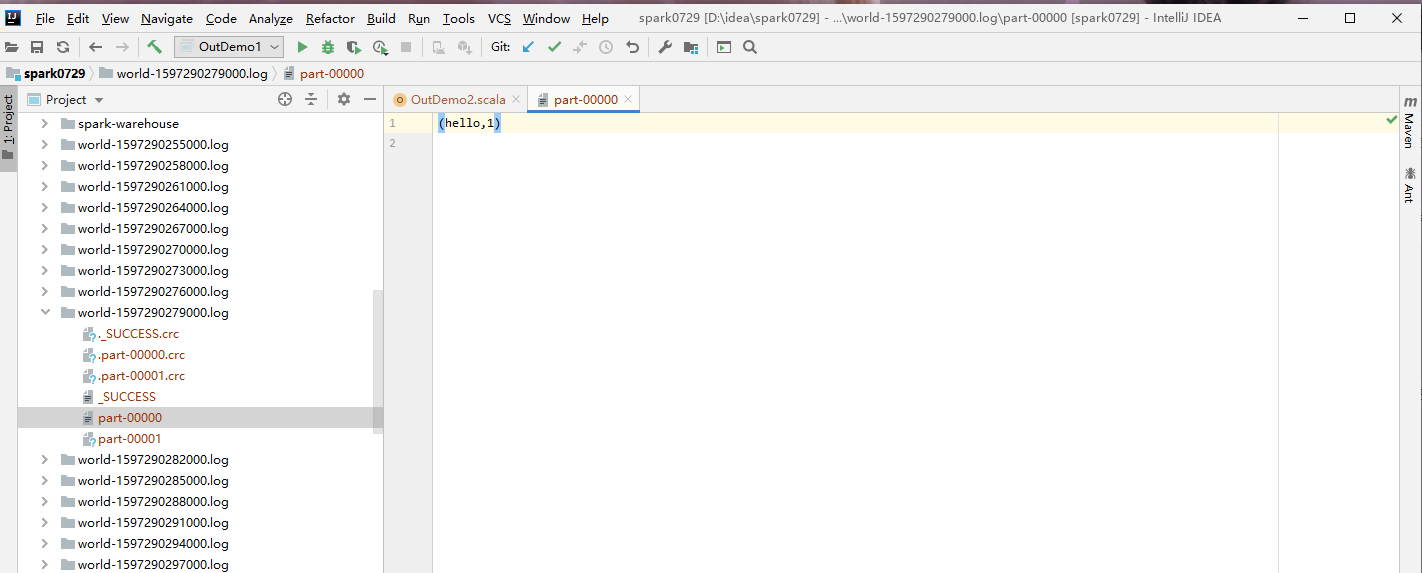Click the Save All floppy disk icon

point(37,47)
